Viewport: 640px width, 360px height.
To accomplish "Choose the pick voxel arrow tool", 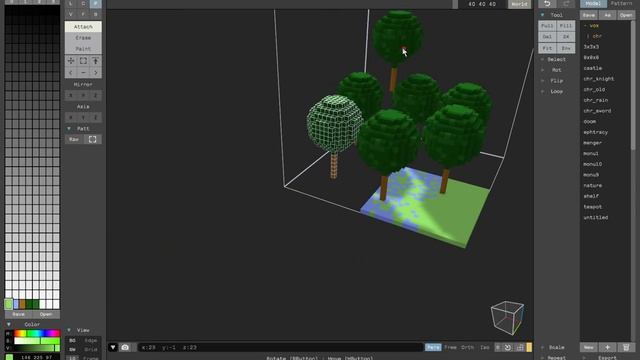I will 96,61.
